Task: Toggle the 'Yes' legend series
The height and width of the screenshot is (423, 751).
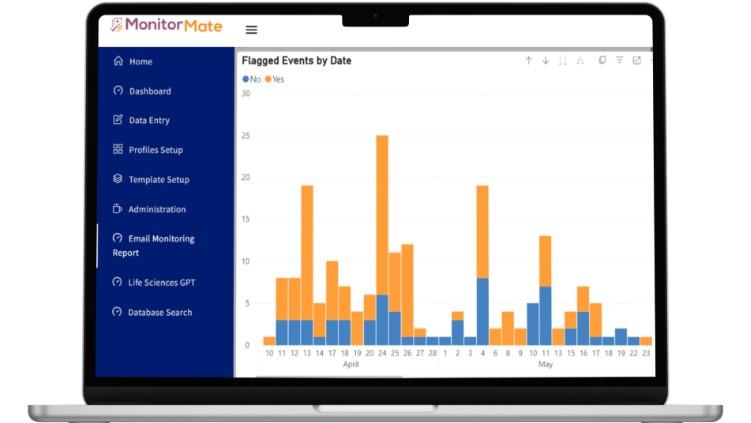Action: 275,79
